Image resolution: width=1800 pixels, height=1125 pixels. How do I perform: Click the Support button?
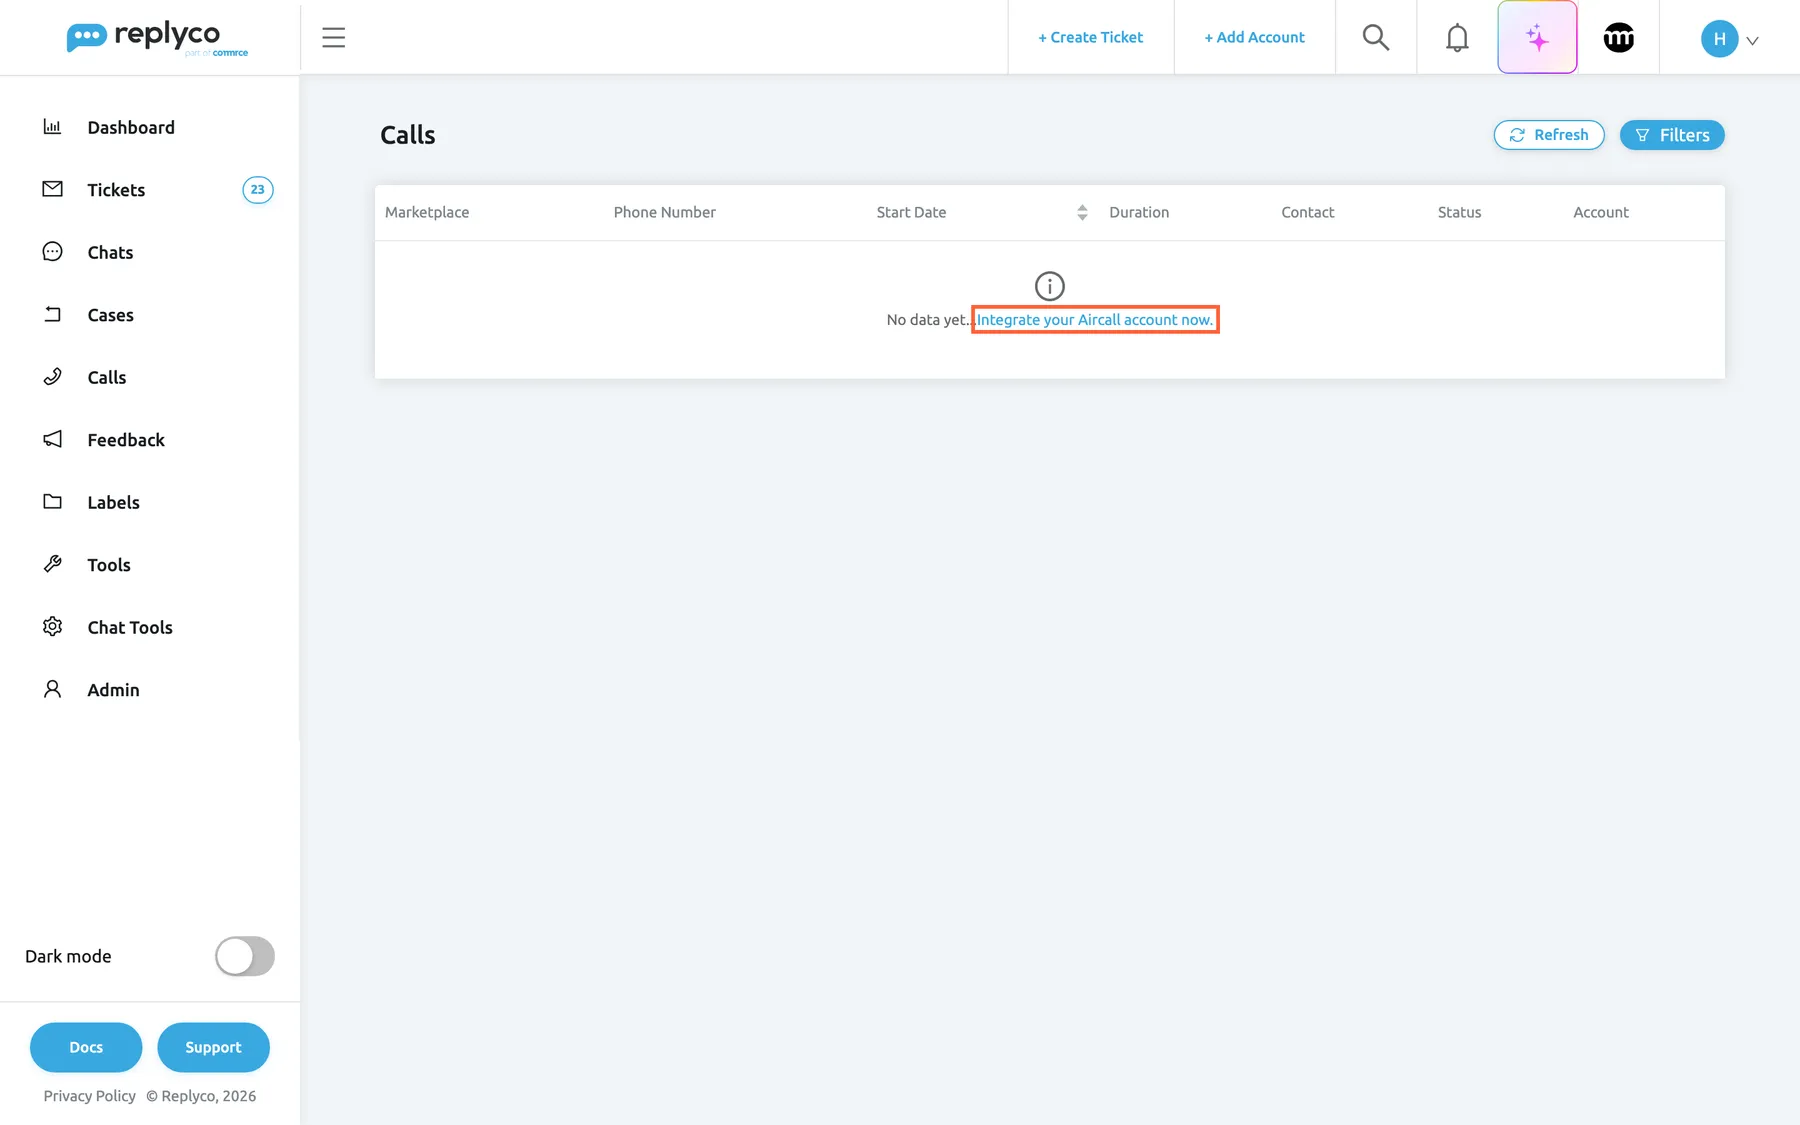[213, 1047]
